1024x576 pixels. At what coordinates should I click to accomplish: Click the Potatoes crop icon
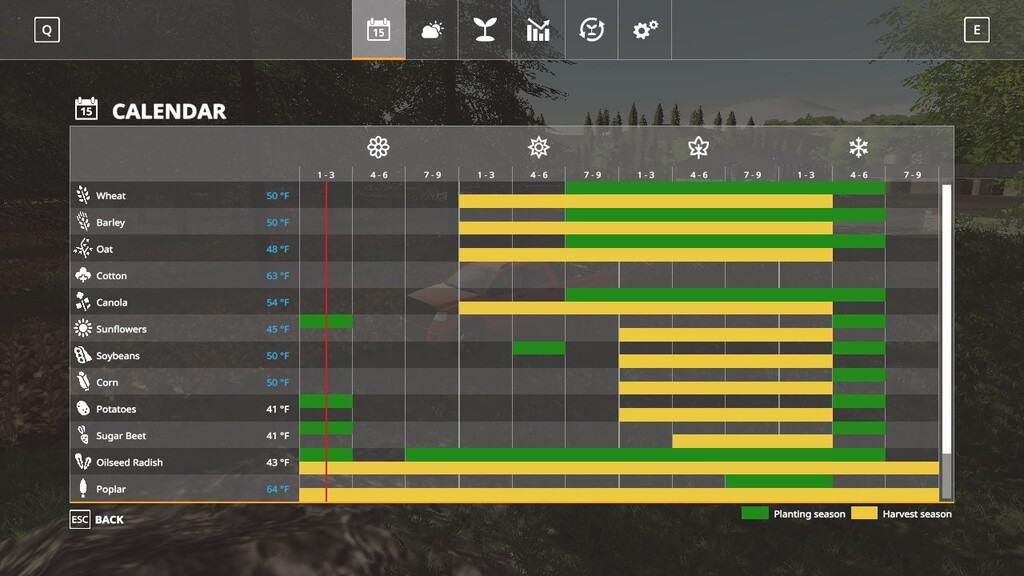83,409
